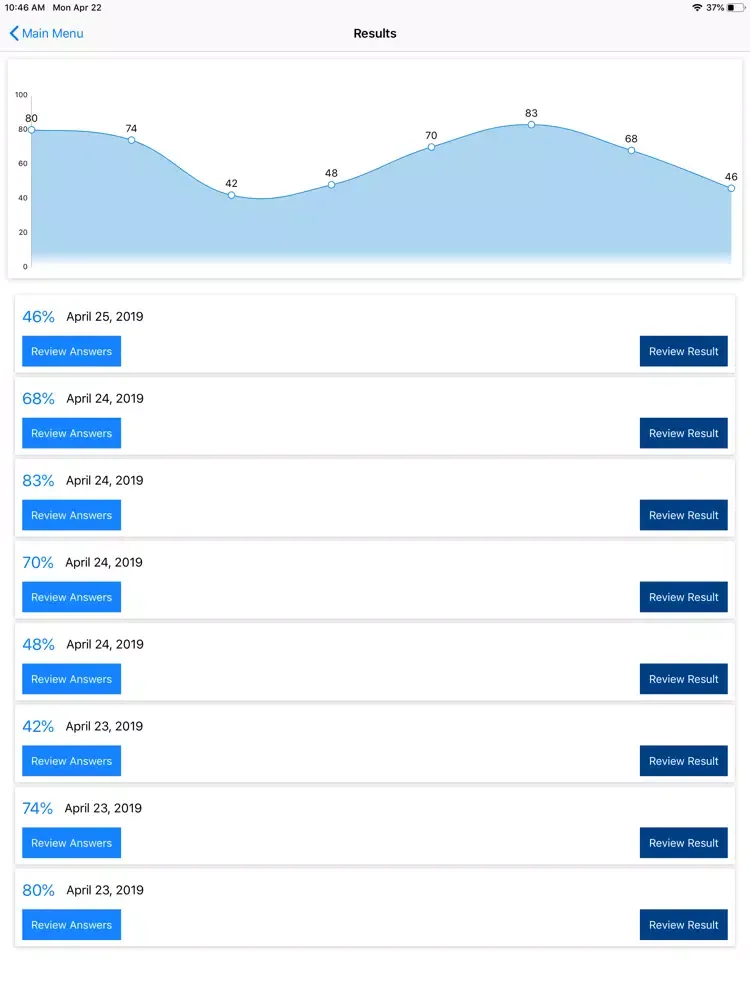
Task: Review Answers for the 70% result
Action: (x=71, y=597)
